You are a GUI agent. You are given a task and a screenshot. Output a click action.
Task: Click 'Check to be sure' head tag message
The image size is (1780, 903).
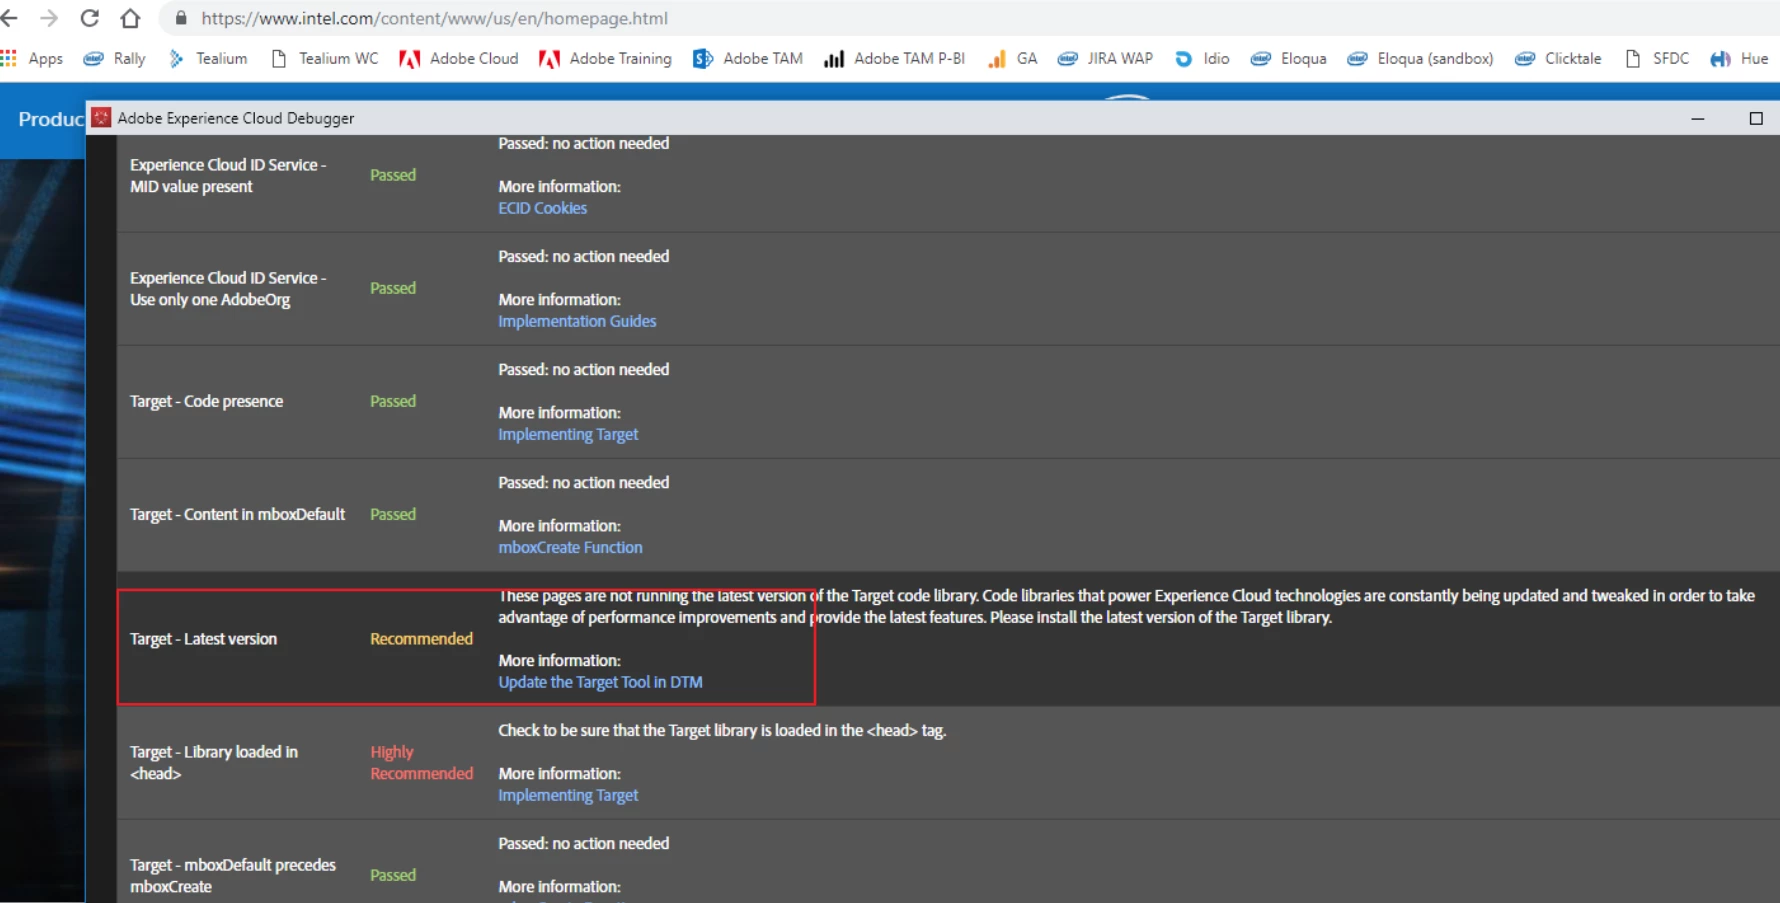(722, 730)
